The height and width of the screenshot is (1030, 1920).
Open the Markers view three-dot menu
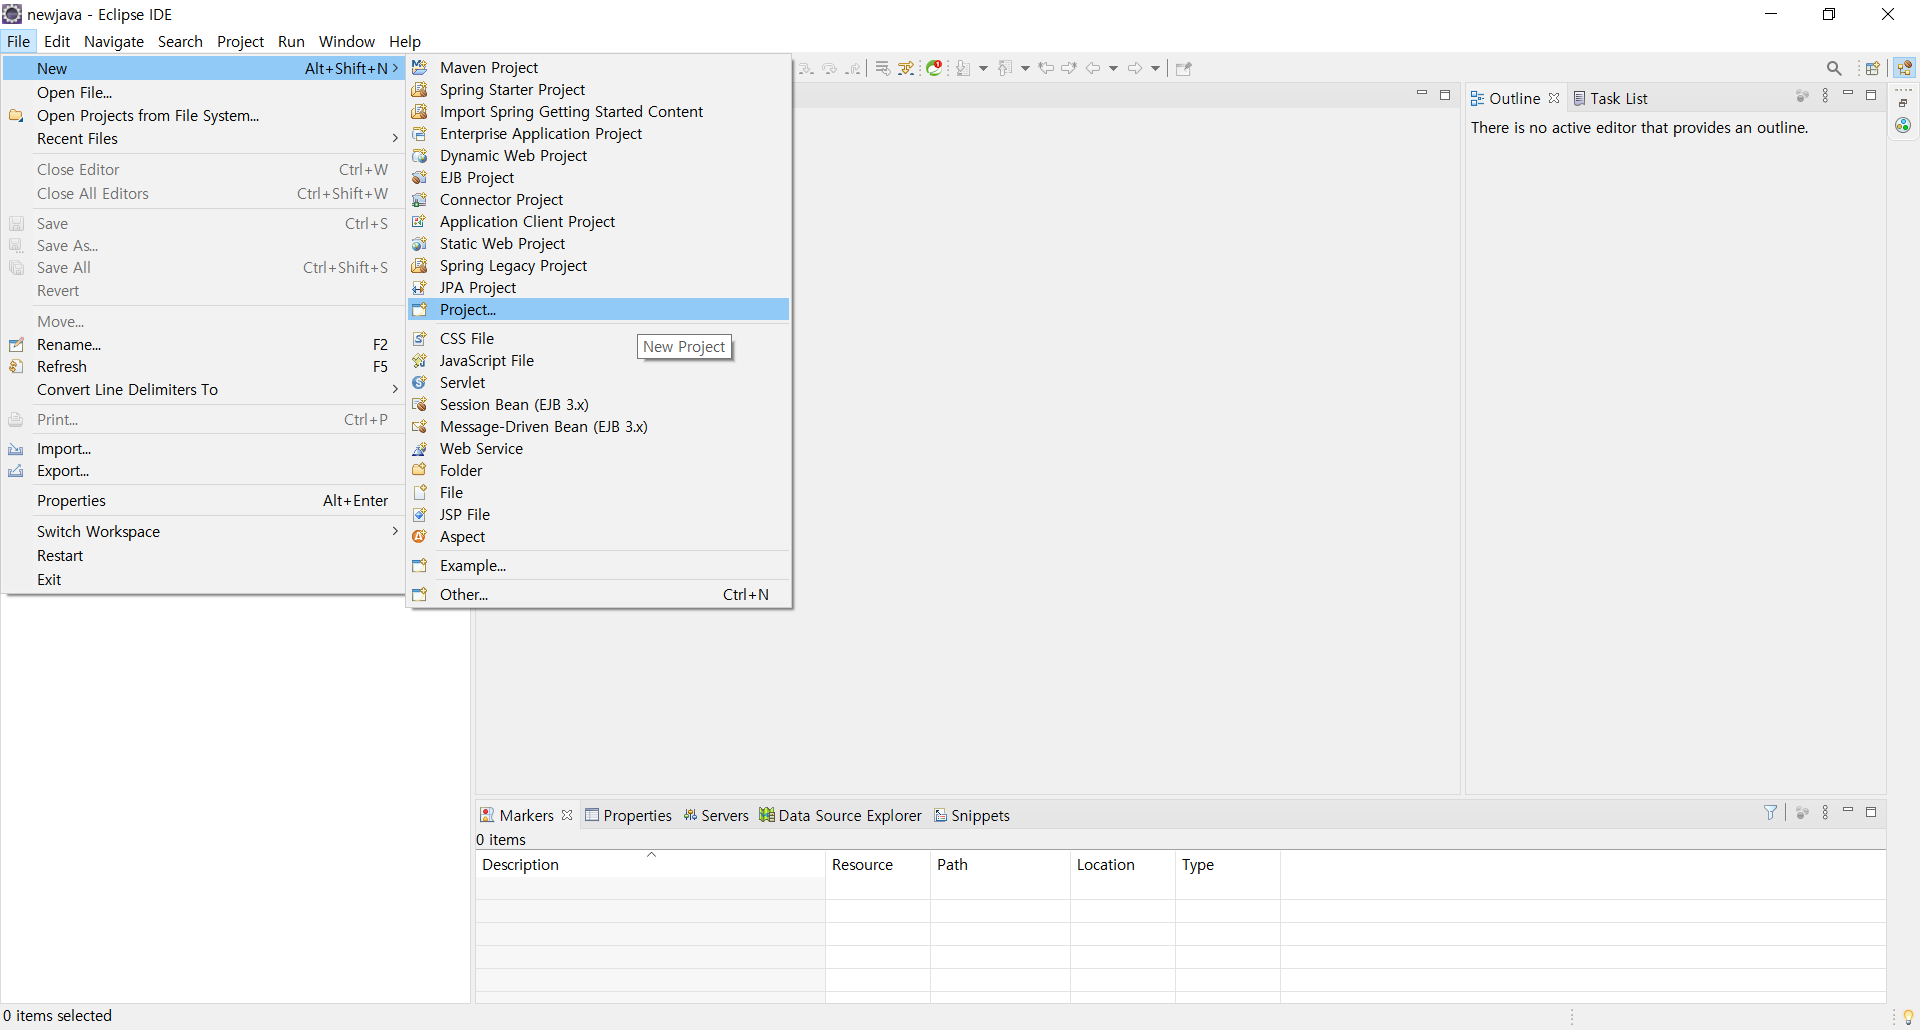point(1825,813)
